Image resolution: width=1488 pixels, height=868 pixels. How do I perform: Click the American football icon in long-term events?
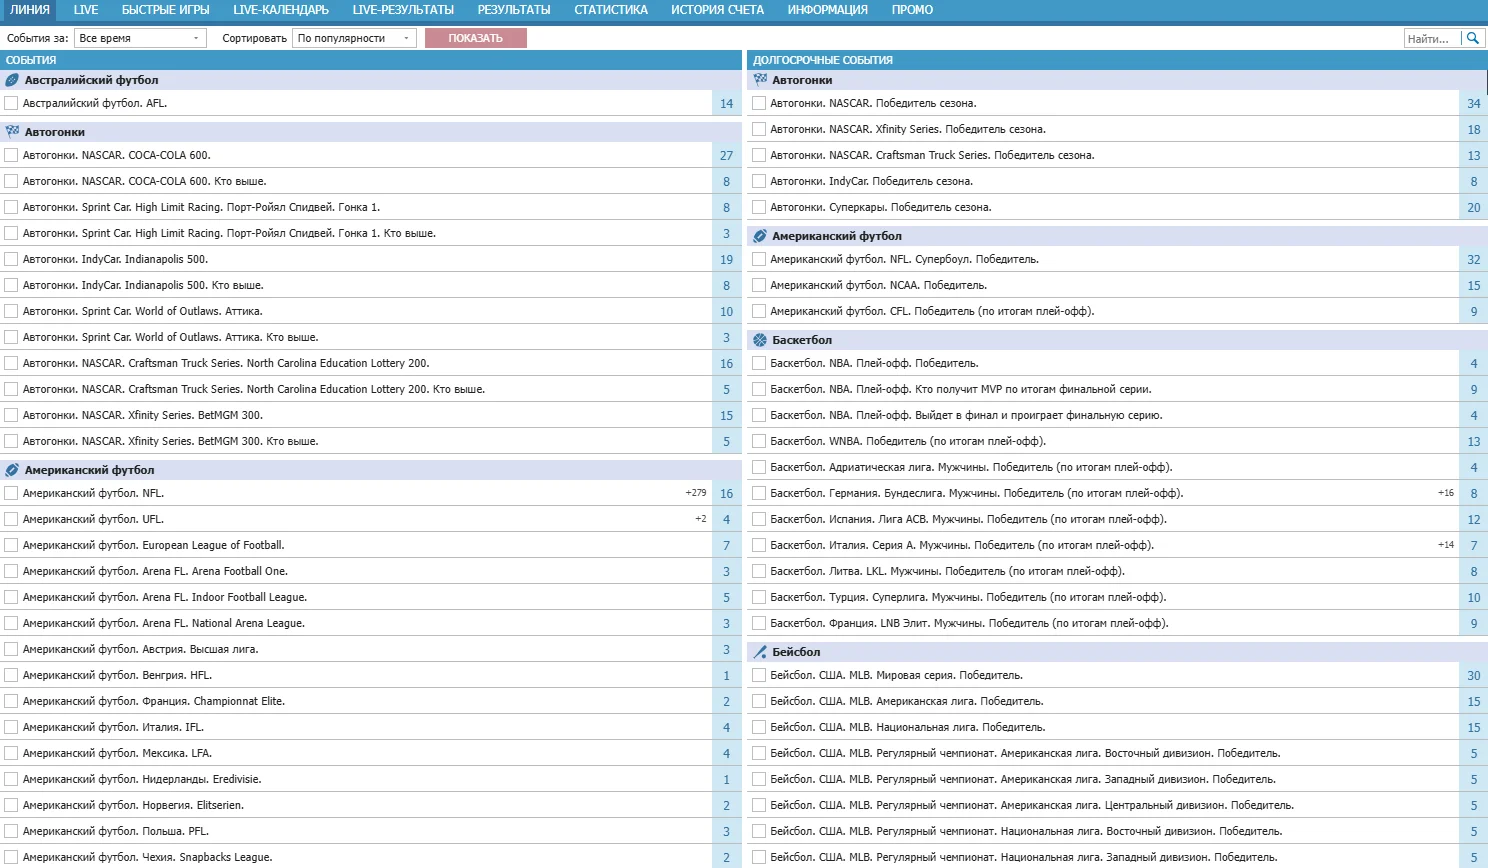(760, 236)
